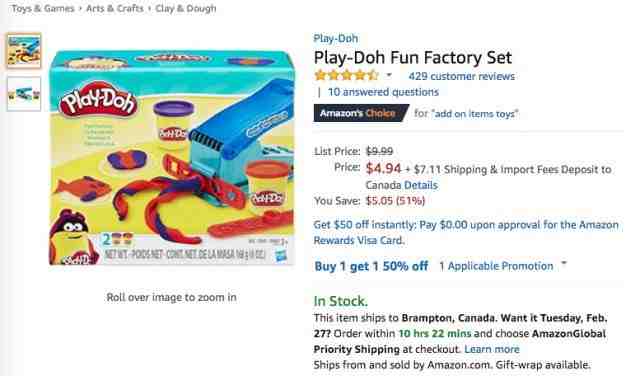Viewport: 640px width, 376px height.
Task: Open "add on items toys" link
Action: pyautogui.click(x=476, y=113)
